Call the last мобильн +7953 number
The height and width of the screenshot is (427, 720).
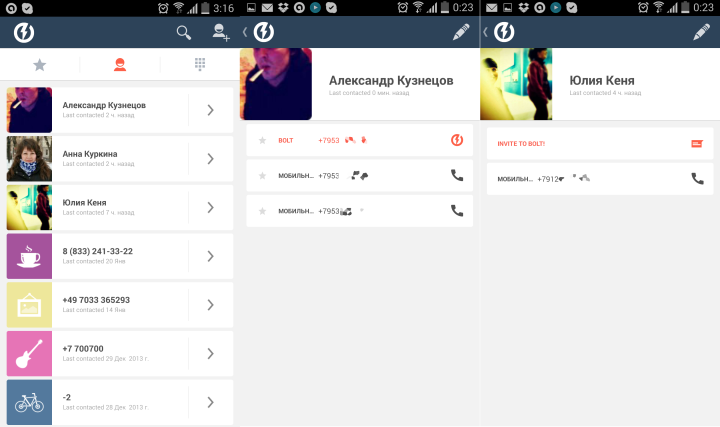(x=457, y=211)
